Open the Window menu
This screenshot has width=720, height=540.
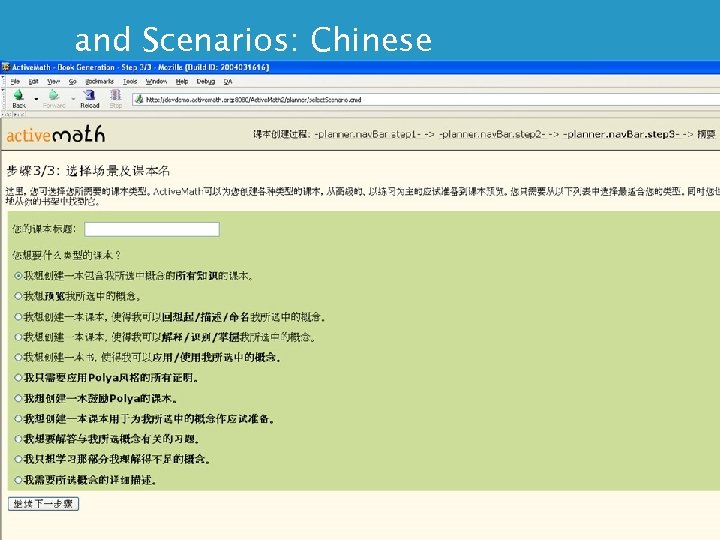pyautogui.click(x=156, y=81)
